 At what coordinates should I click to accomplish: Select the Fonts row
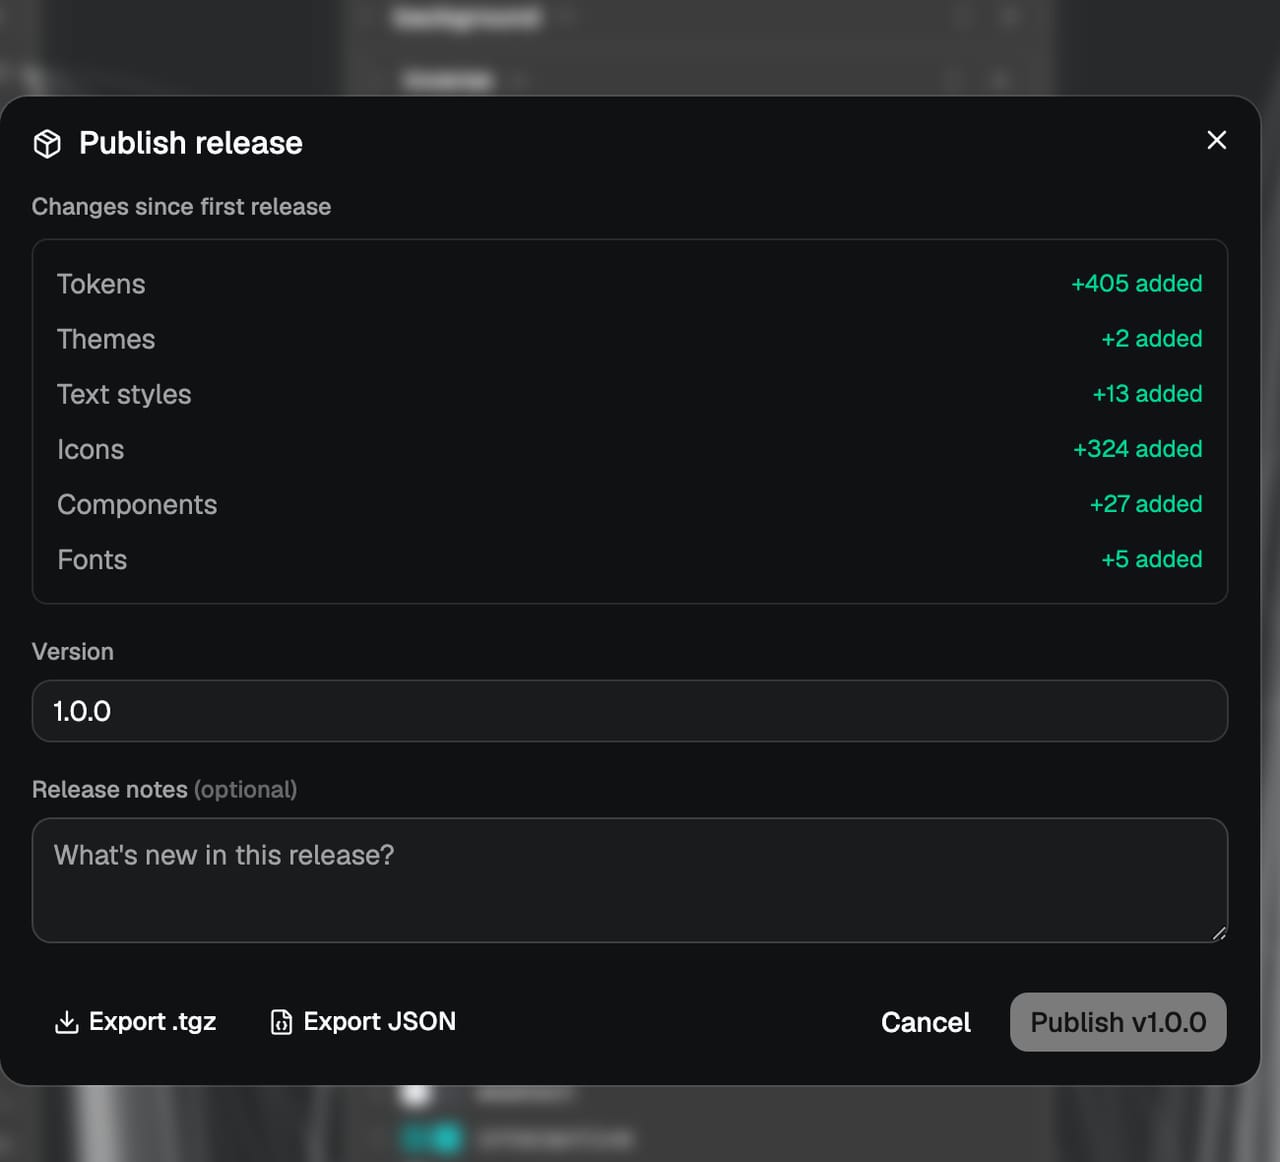click(x=630, y=559)
